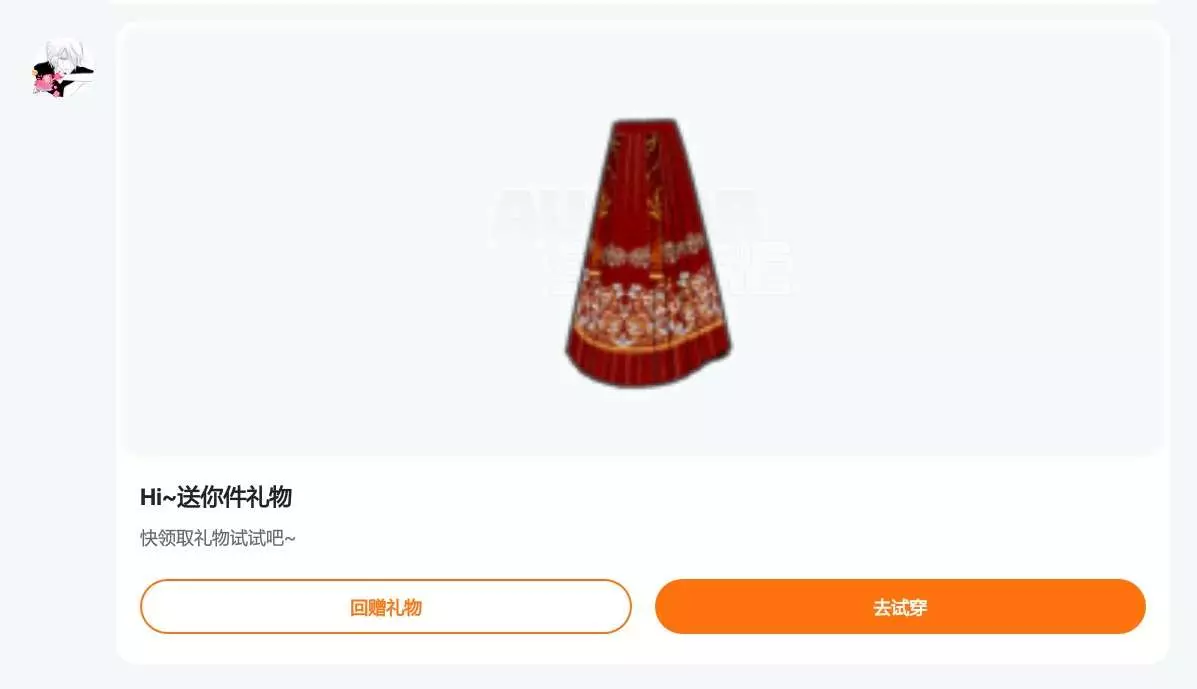Tap the 去试穿 orange button

coord(900,607)
